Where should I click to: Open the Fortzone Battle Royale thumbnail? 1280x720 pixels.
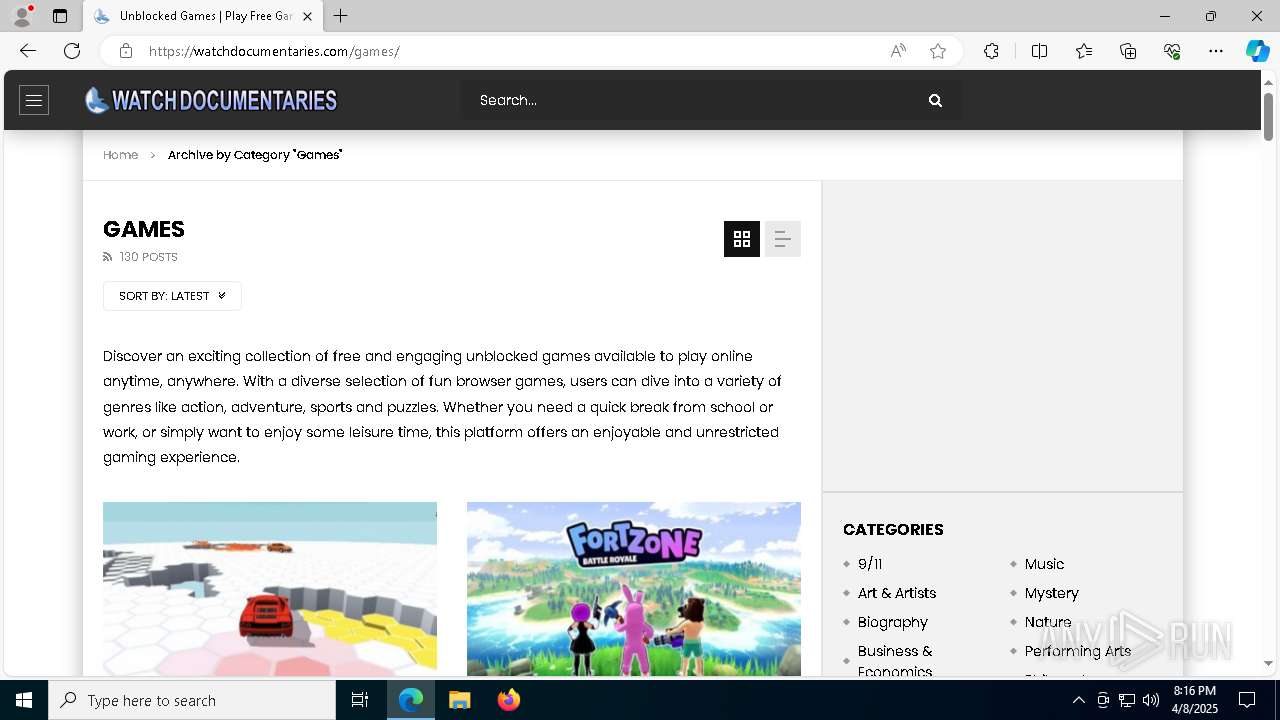click(x=634, y=589)
